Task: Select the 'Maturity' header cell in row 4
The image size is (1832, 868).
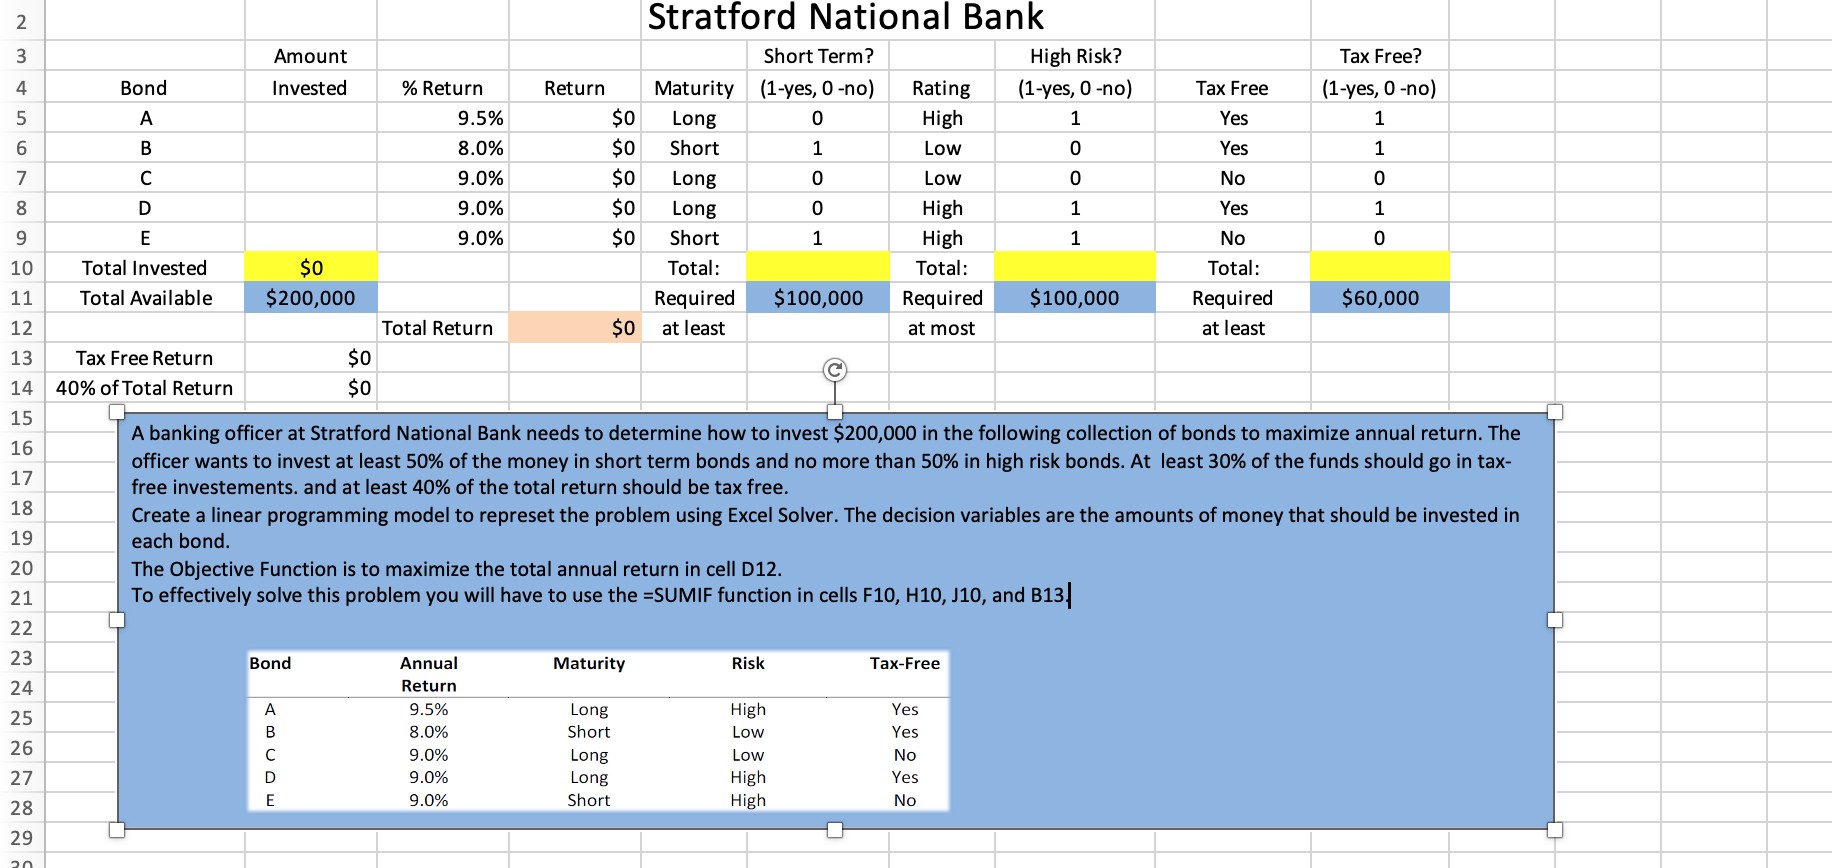Action: pos(694,88)
